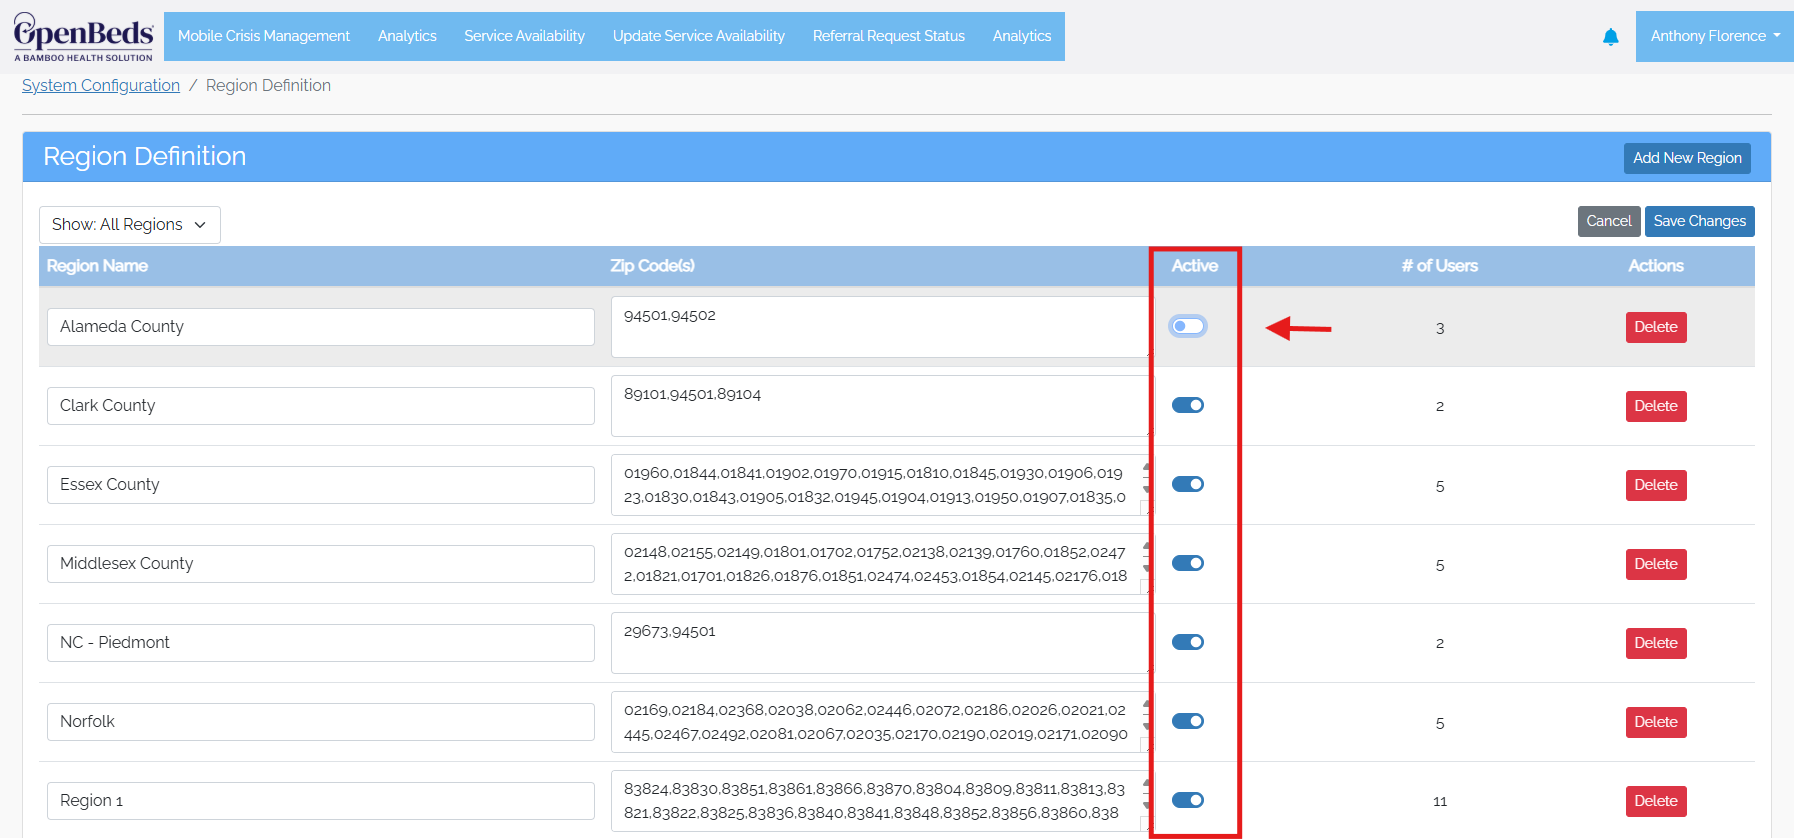Click user count 11 for Region 1
This screenshot has width=1794, height=839.
pyautogui.click(x=1440, y=802)
